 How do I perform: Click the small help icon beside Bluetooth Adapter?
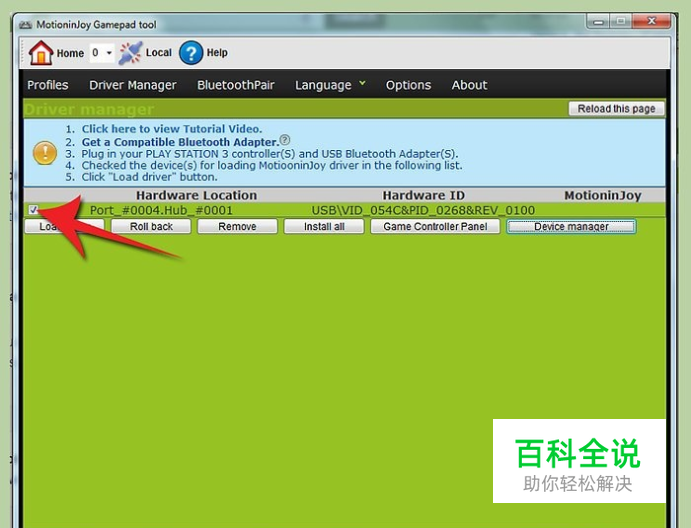tap(285, 140)
